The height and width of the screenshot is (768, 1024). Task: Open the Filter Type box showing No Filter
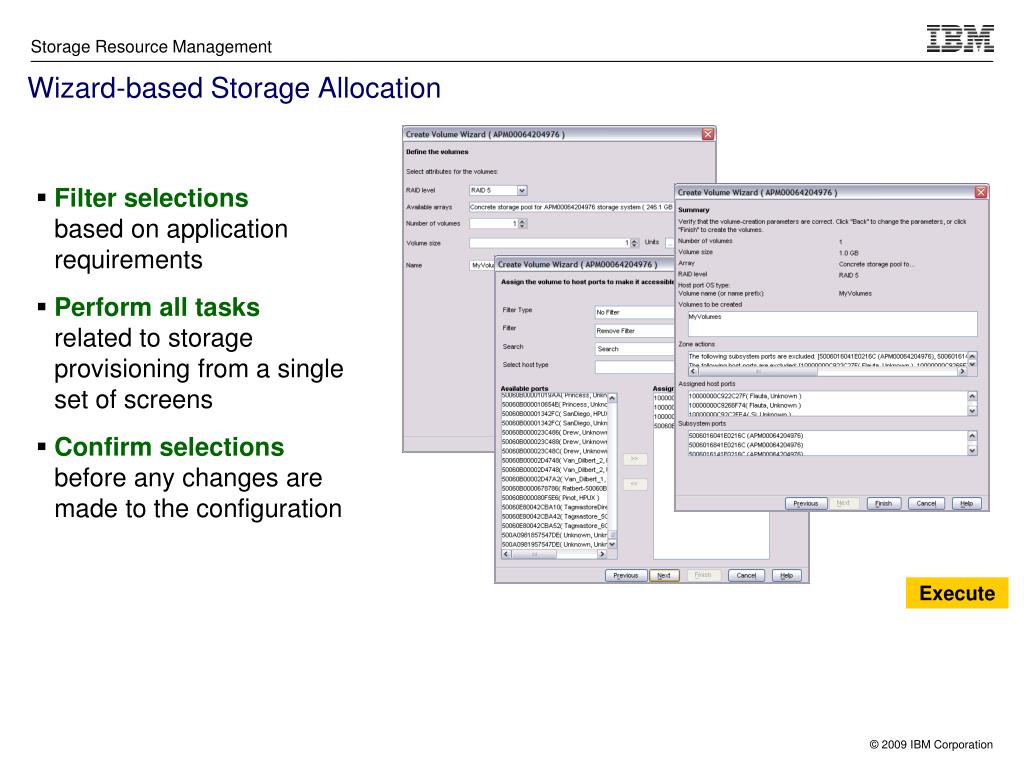pyautogui.click(x=634, y=312)
